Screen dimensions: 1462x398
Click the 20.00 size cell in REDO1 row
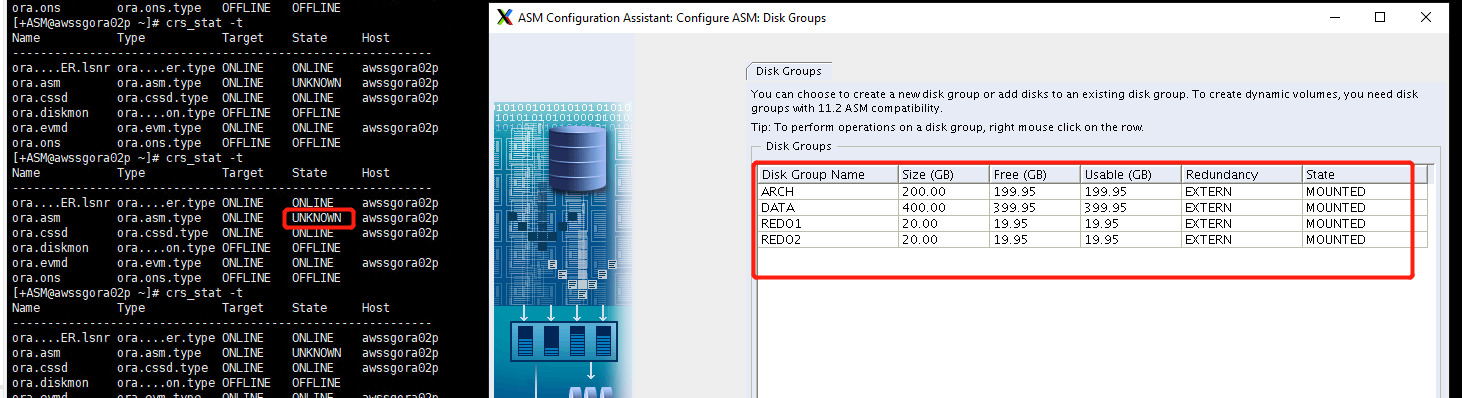click(943, 223)
